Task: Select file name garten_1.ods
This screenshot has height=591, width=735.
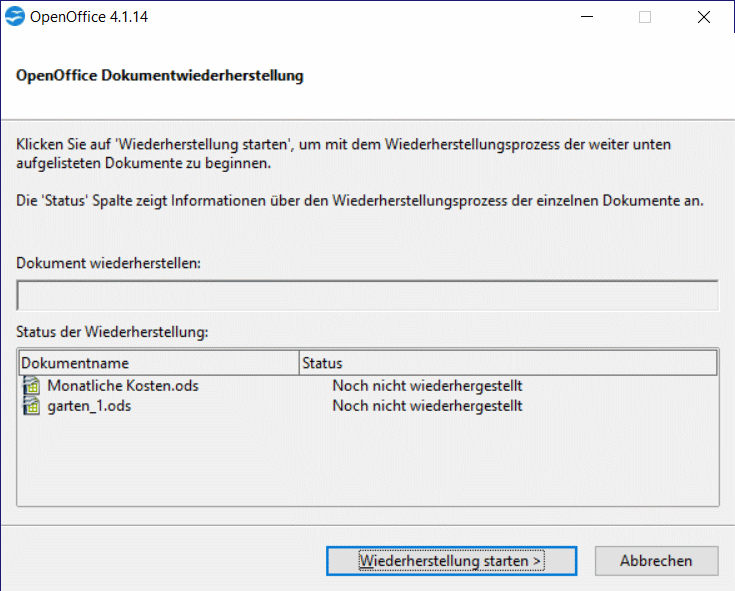Action: 89,406
